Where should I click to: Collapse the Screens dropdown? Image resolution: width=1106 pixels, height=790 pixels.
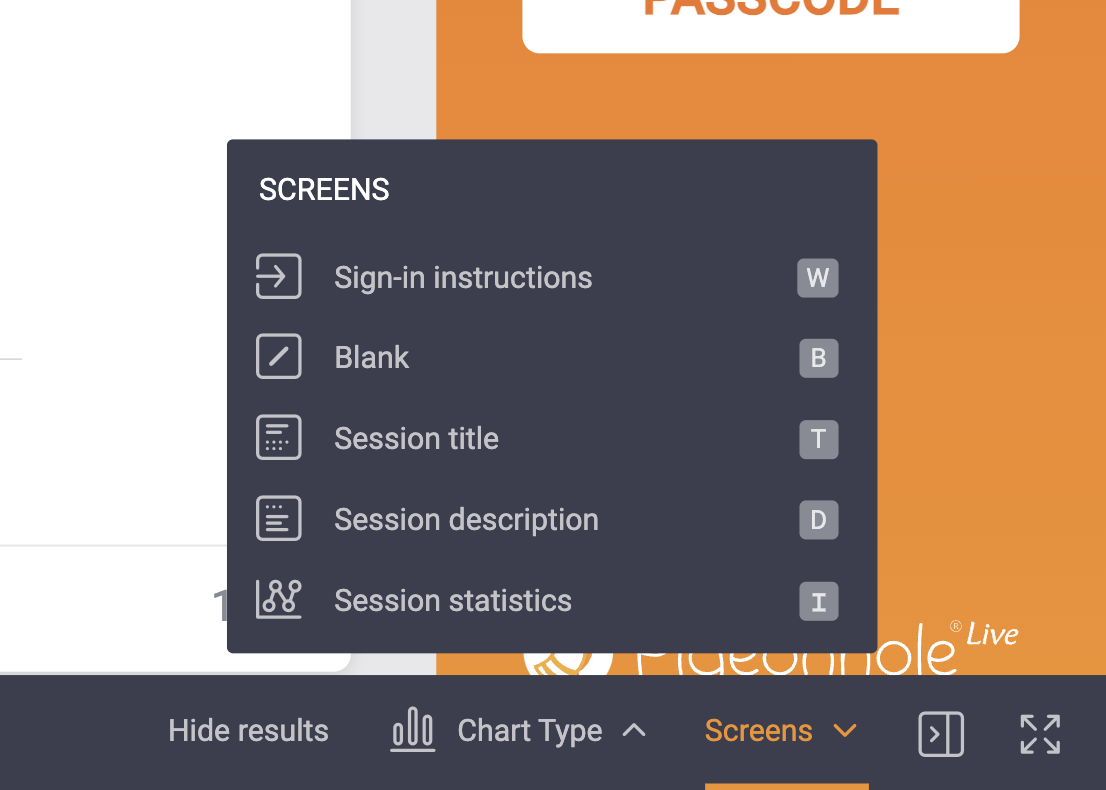pyautogui.click(x=780, y=731)
